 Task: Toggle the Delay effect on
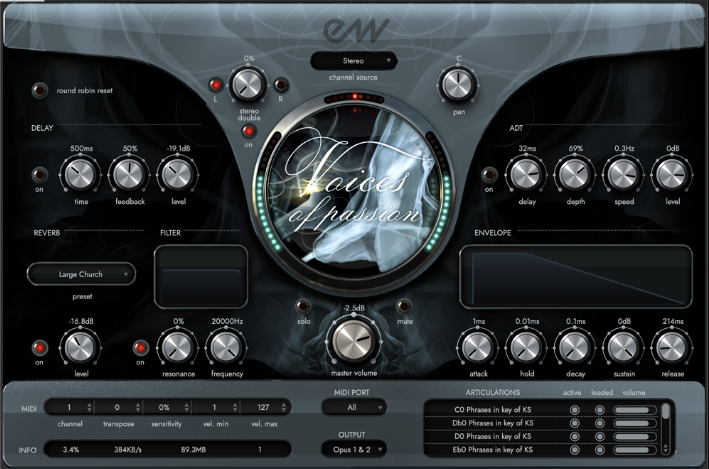pos(40,175)
